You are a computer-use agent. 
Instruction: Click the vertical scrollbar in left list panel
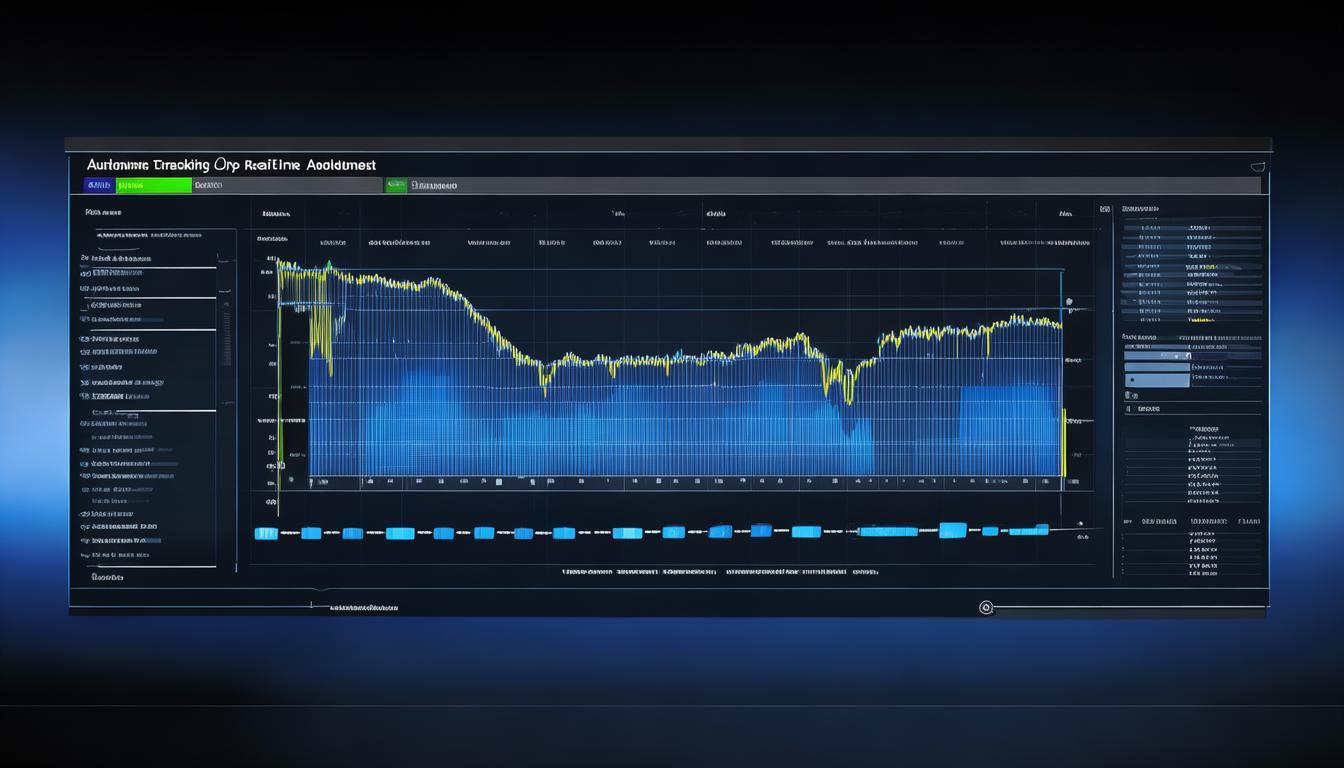click(x=225, y=335)
